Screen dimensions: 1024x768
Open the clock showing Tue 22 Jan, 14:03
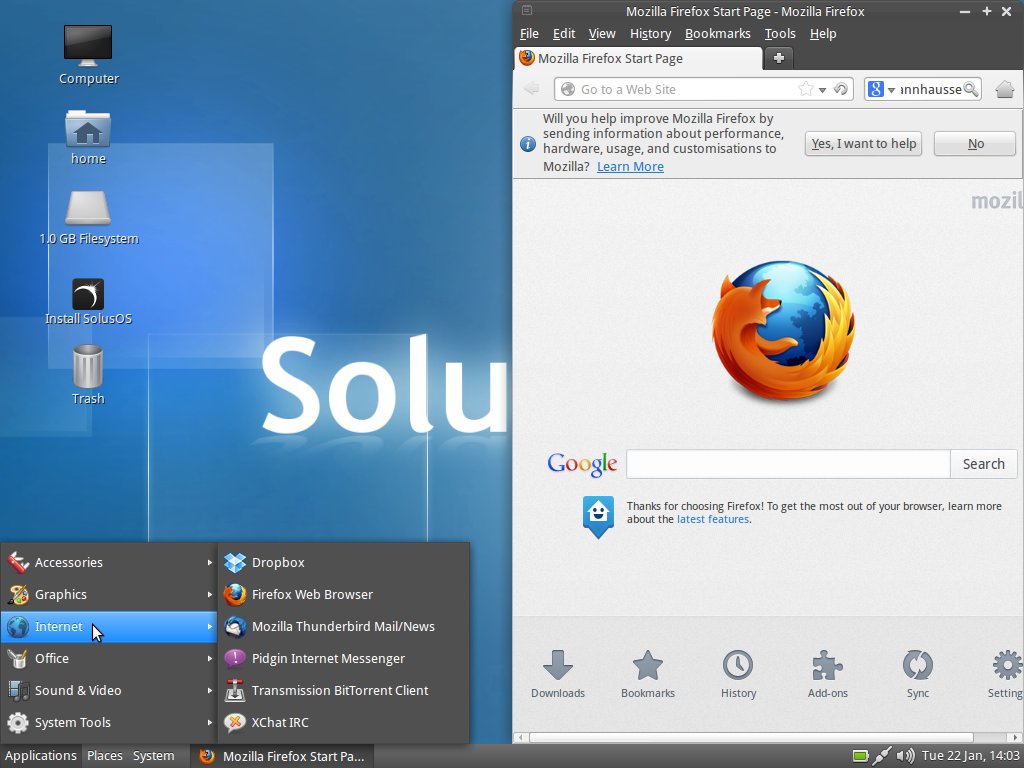pos(970,756)
